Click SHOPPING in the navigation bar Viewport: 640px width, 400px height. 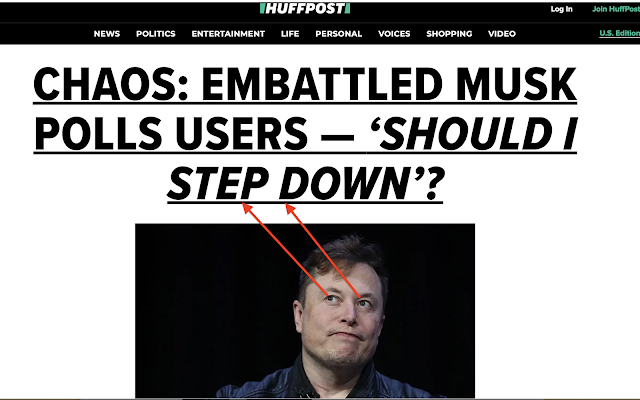[449, 34]
